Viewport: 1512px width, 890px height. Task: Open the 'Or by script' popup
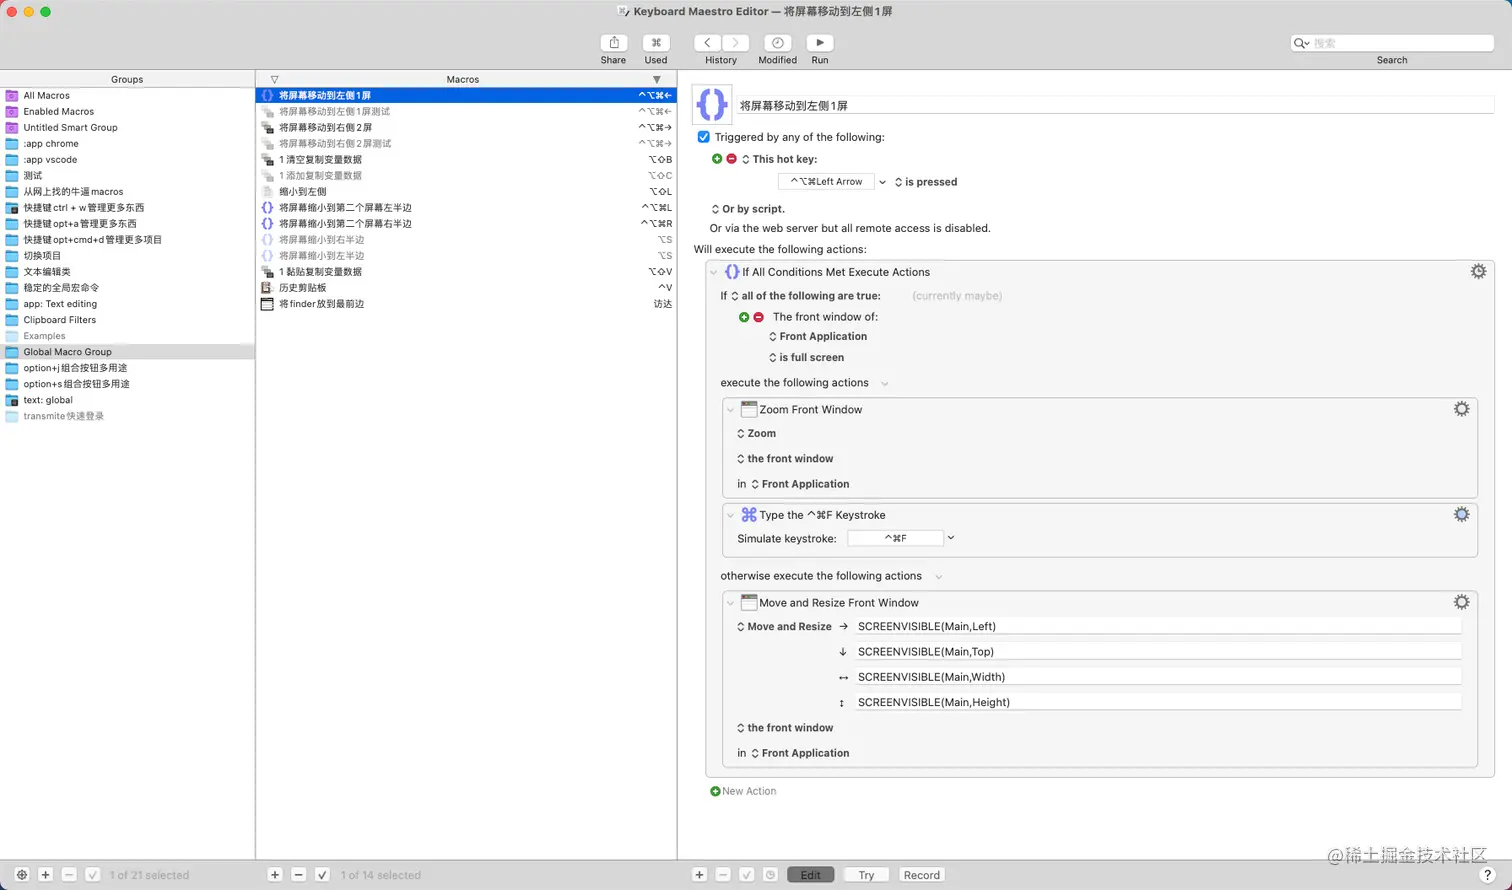click(748, 209)
